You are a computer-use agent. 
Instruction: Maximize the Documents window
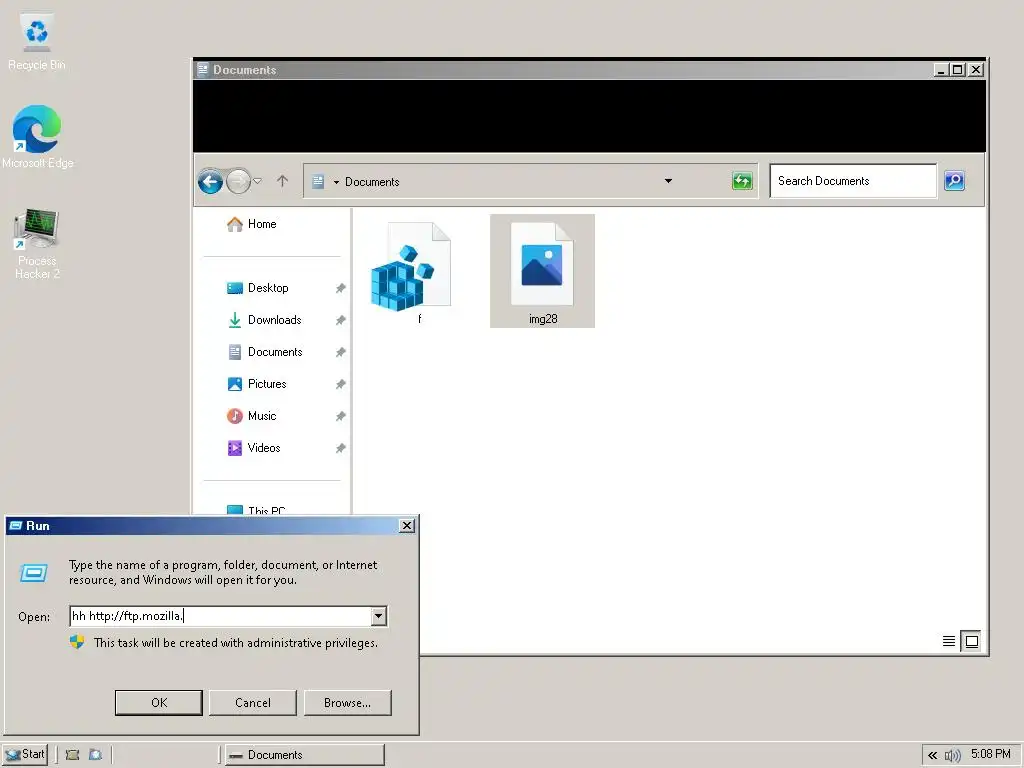point(958,69)
